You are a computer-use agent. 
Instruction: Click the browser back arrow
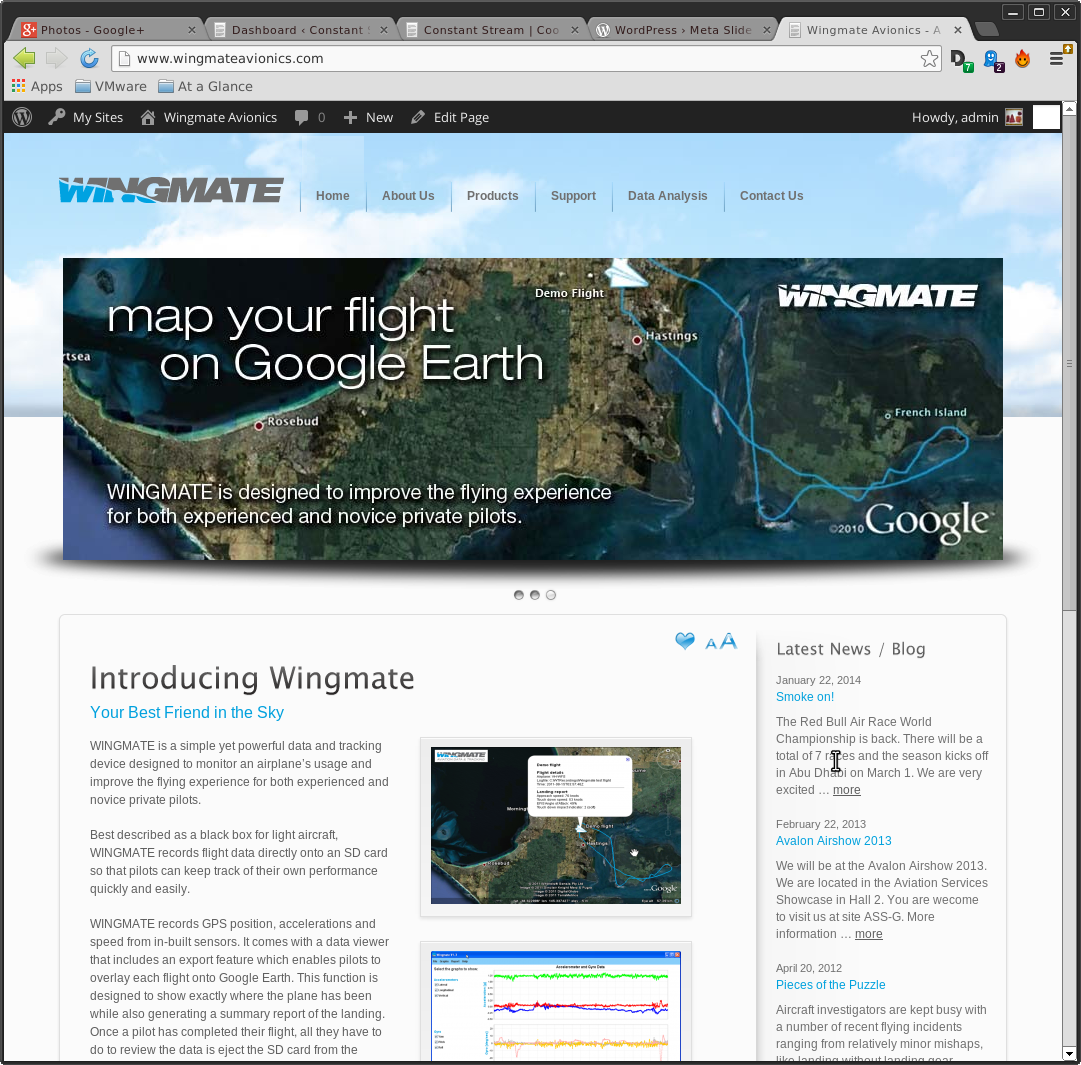[x=24, y=59]
